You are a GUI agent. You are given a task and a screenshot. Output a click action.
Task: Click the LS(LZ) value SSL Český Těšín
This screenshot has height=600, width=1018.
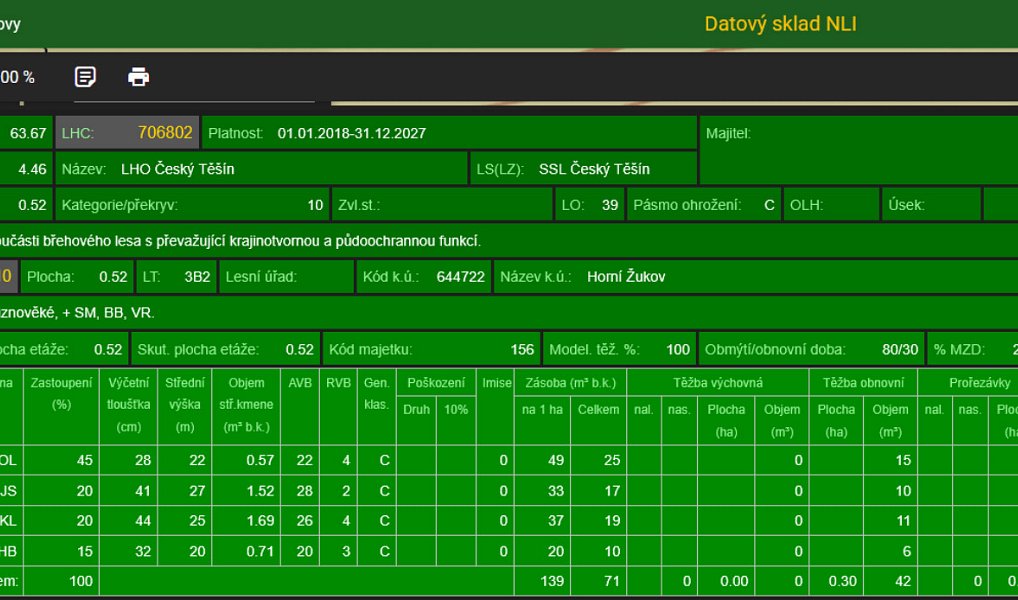point(594,169)
